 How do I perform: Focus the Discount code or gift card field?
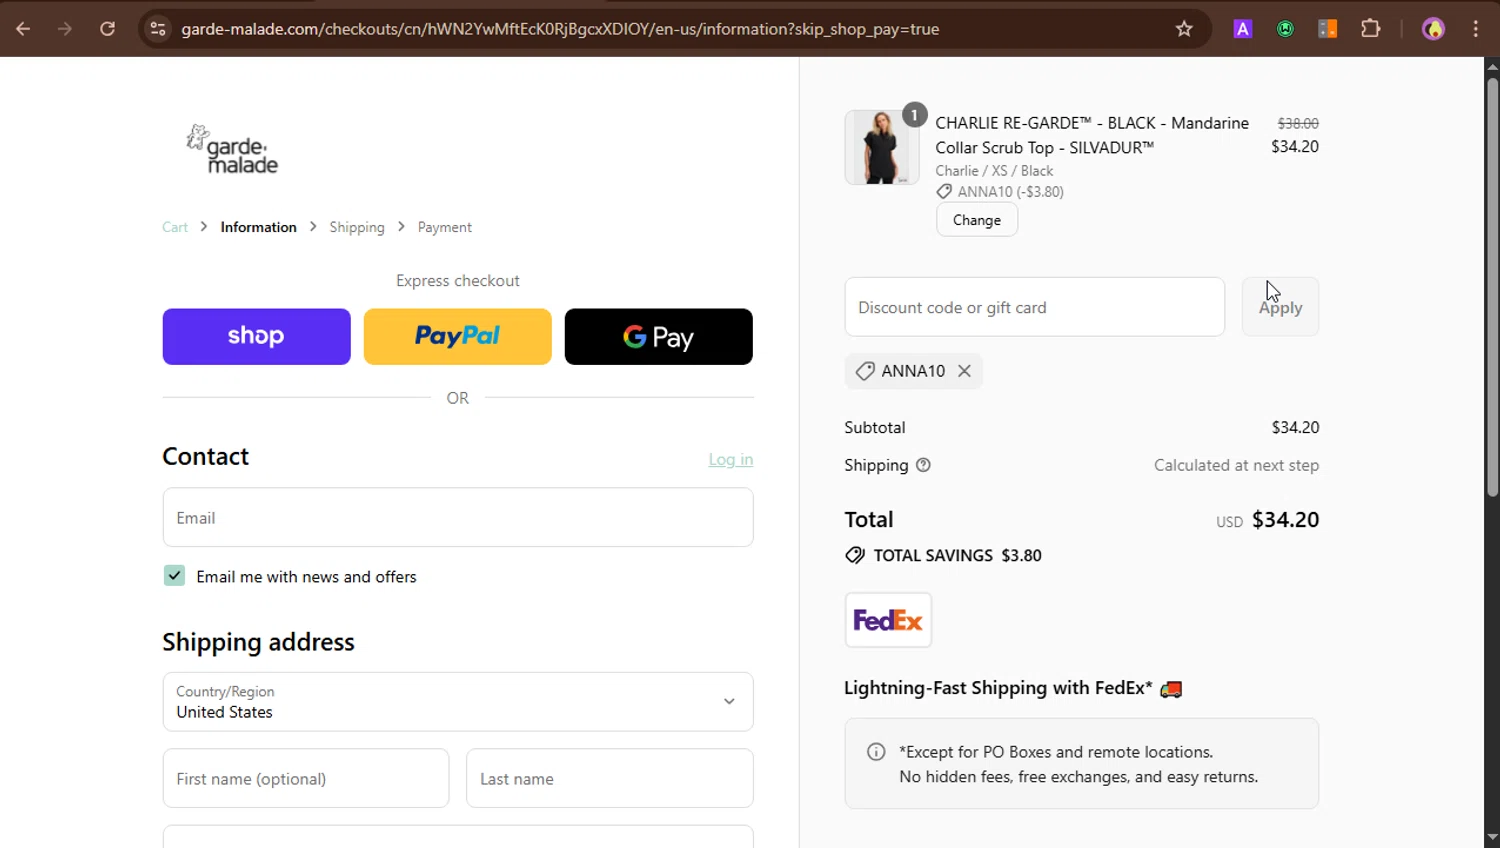click(1035, 307)
